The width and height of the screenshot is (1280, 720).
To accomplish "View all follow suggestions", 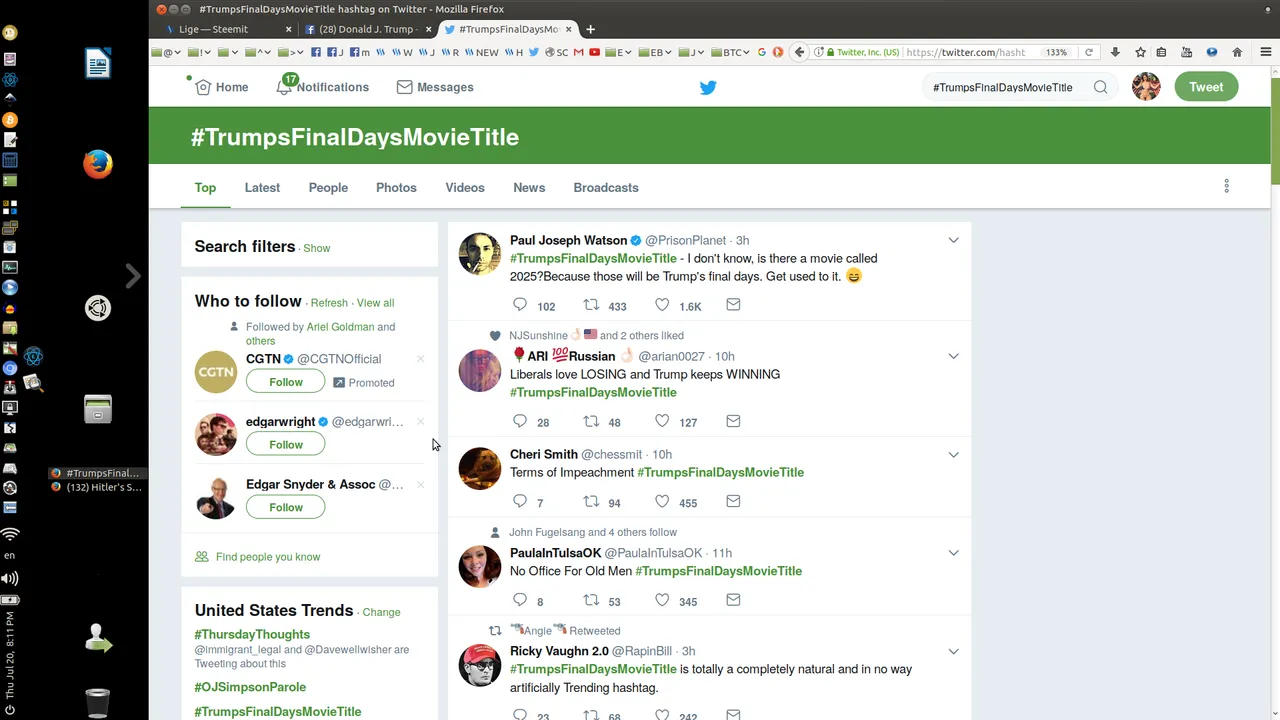I will click(x=375, y=303).
